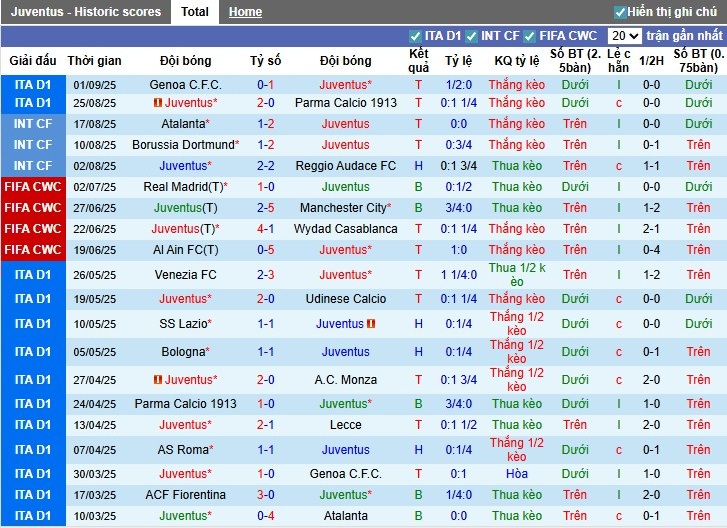Click red card icon in Parma Calcio row

[158, 103]
